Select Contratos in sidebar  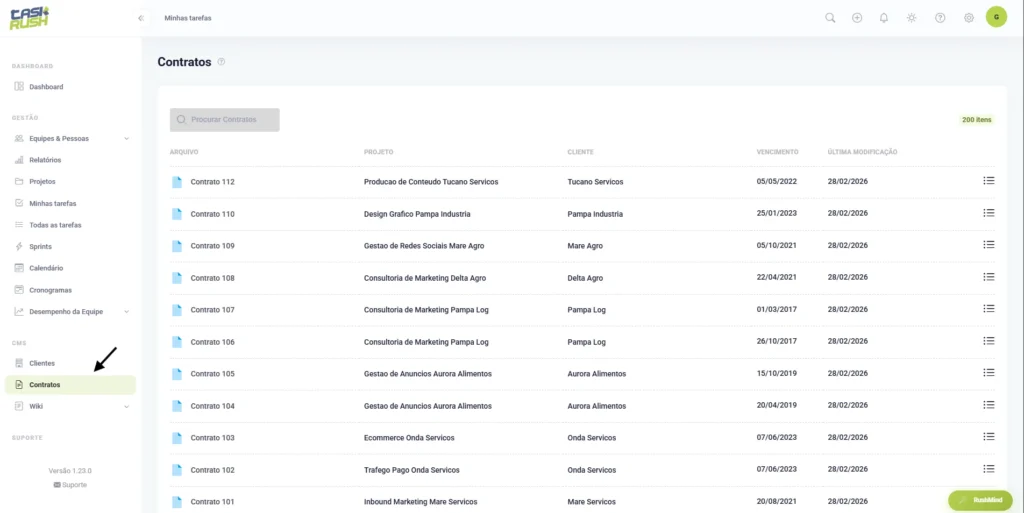[70, 385]
